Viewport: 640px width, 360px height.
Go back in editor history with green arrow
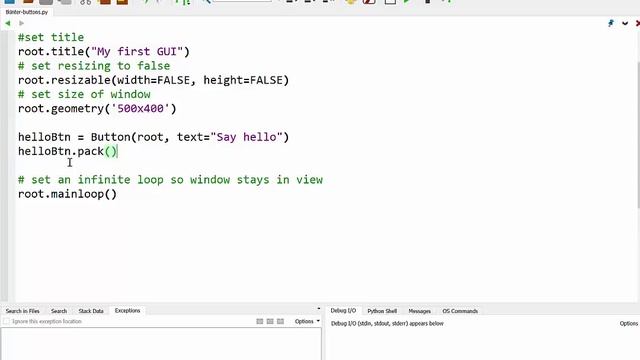coord(8,23)
